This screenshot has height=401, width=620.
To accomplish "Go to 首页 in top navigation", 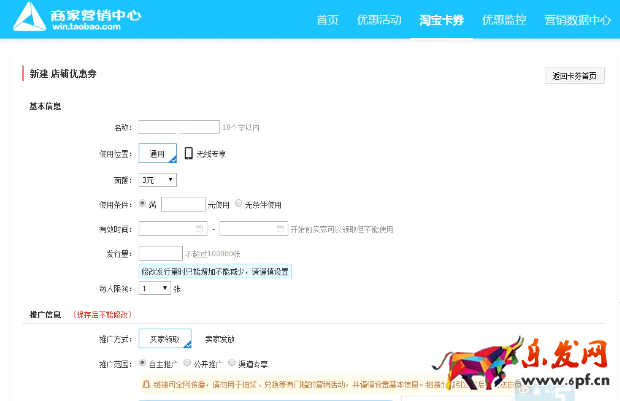I will coord(327,20).
